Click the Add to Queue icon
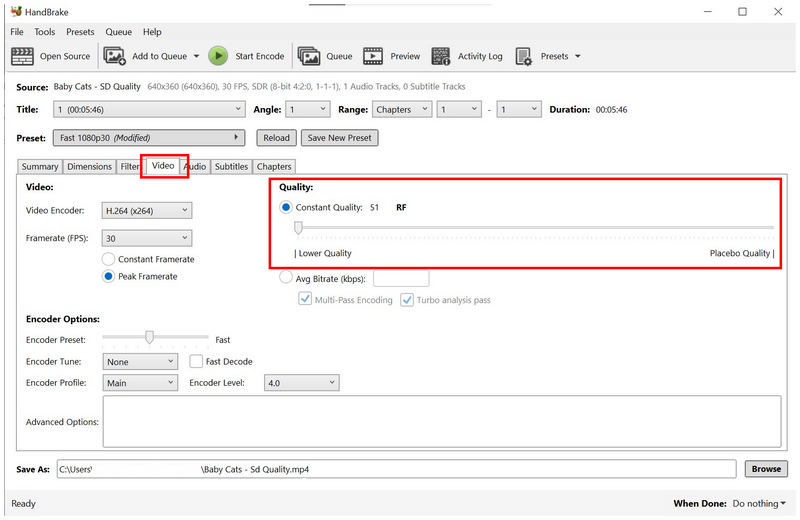Screen dimensions: 800x520 115,56
